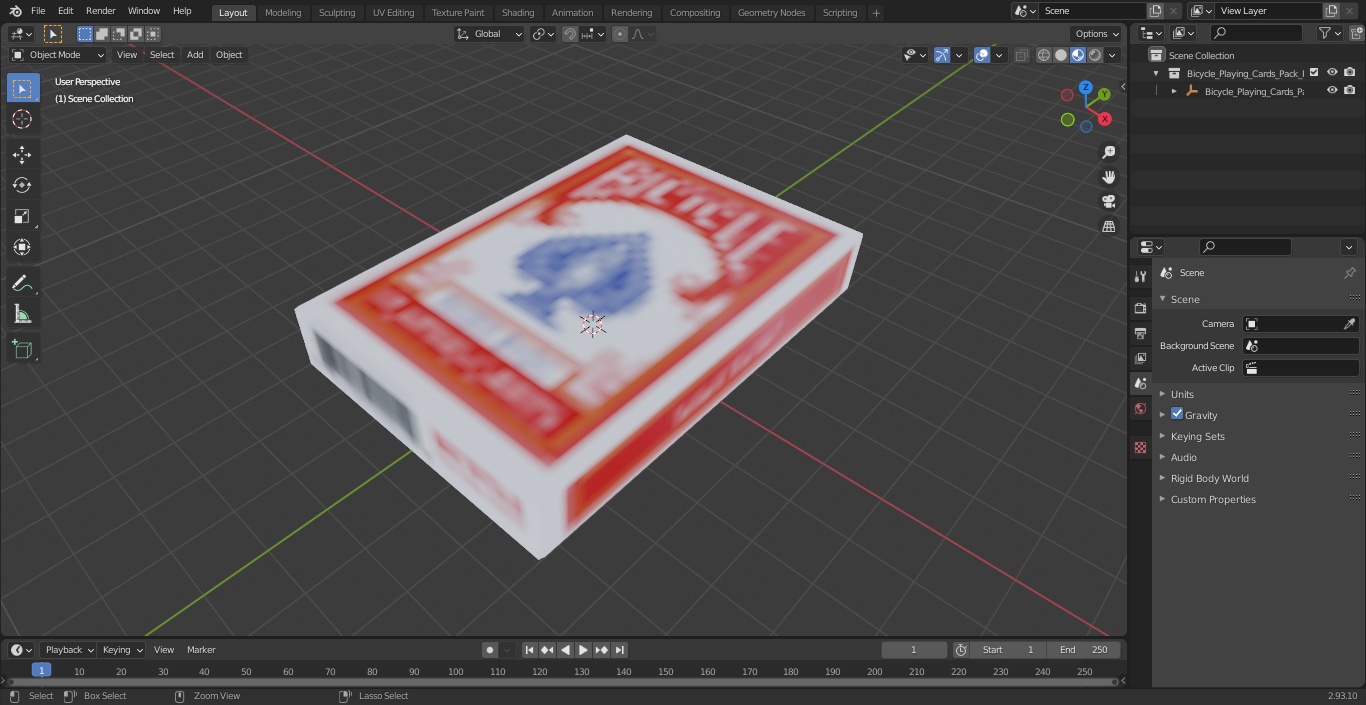Open the viewport Add menu
The width and height of the screenshot is (1366, 705).
[195, 55]
